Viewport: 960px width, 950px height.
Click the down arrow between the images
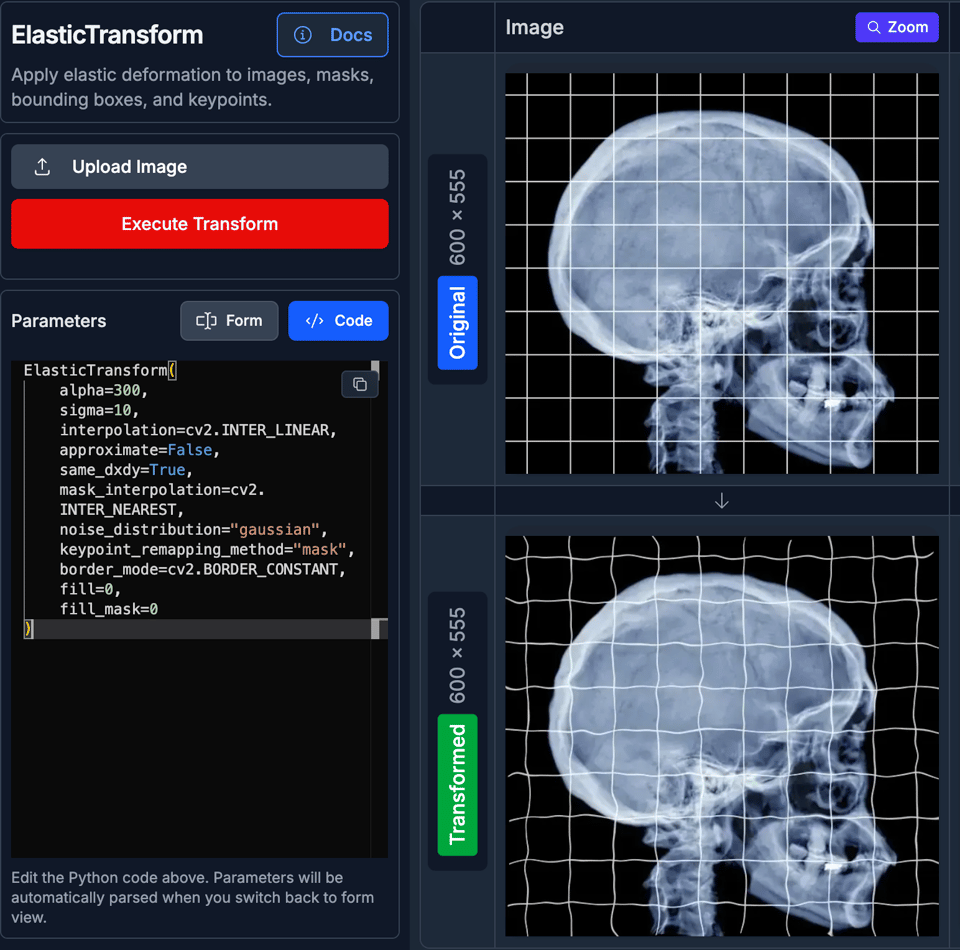[722, 501]
